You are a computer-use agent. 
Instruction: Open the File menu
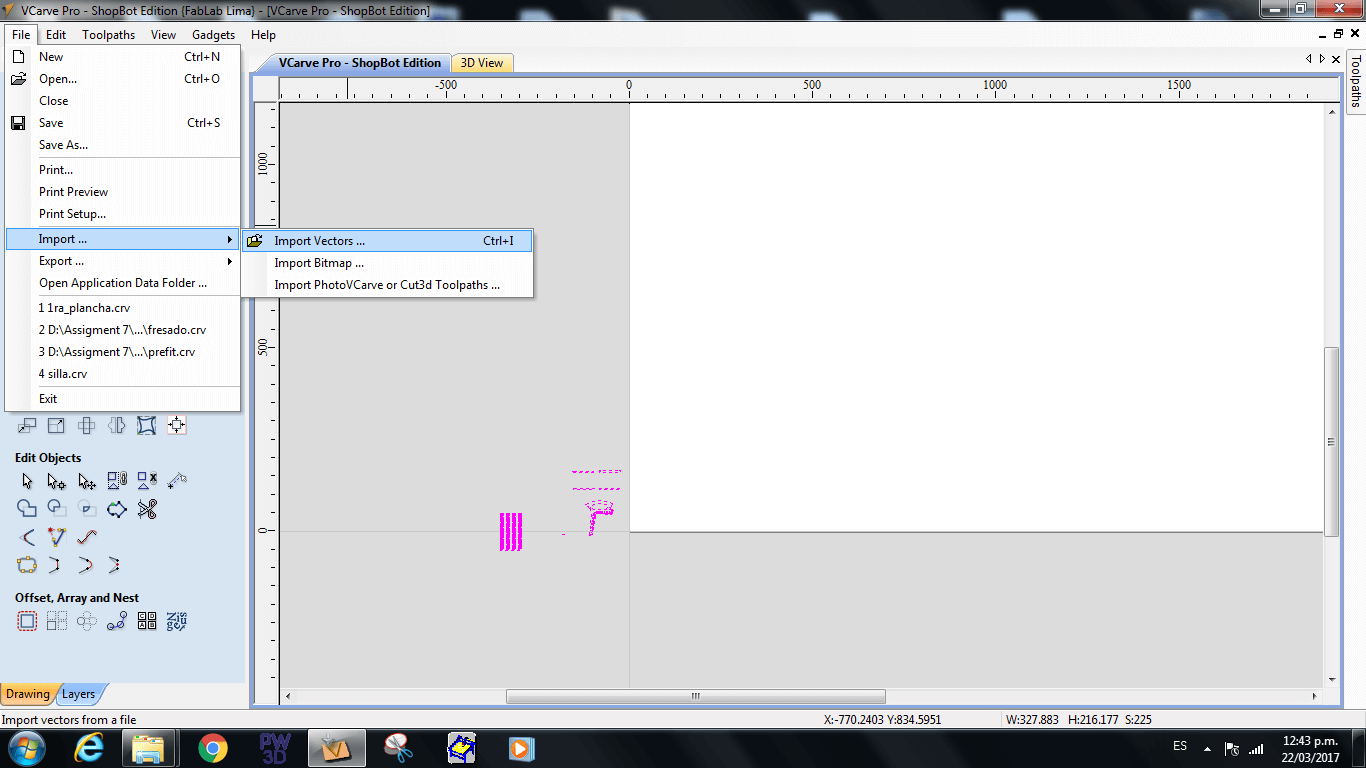[x=21, y=35]
